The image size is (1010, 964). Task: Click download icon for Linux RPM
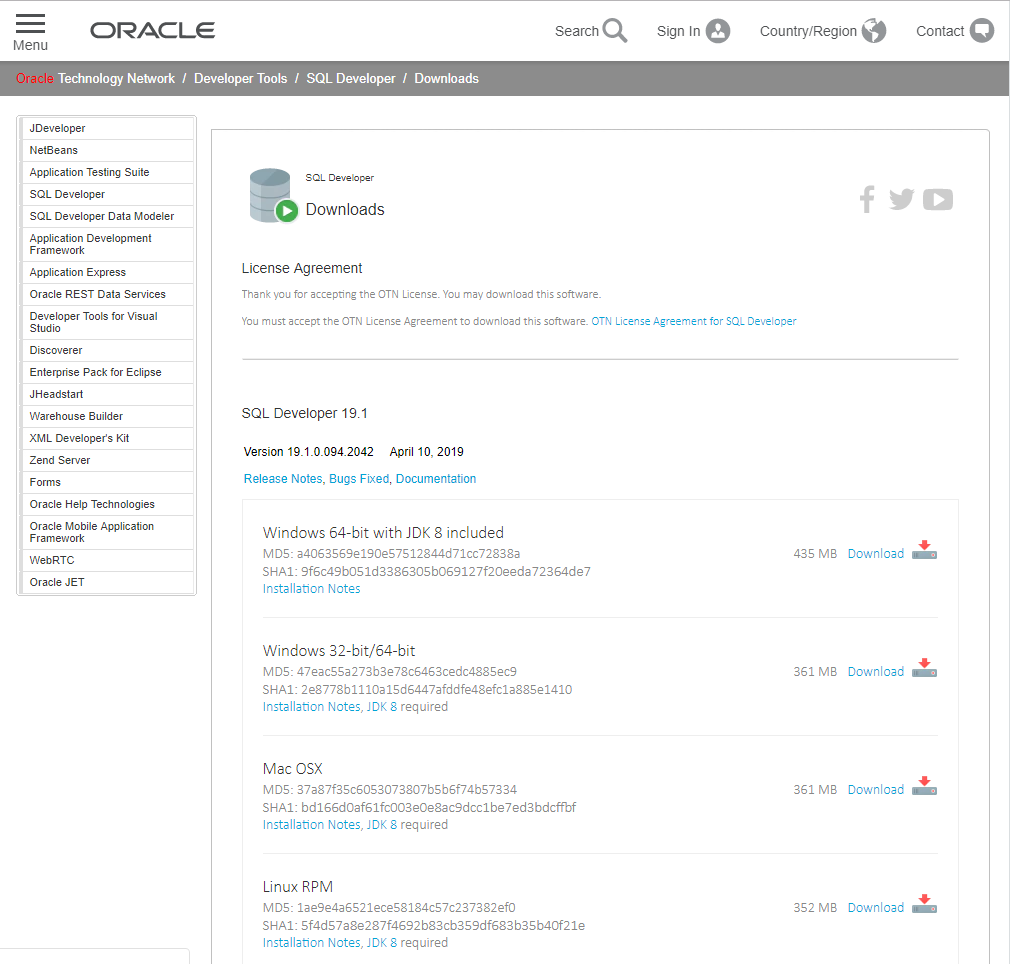pos(924,903)
